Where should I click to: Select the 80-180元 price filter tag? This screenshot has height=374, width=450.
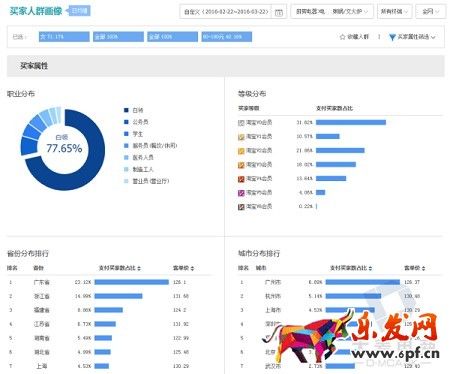[x=227, y=37]
